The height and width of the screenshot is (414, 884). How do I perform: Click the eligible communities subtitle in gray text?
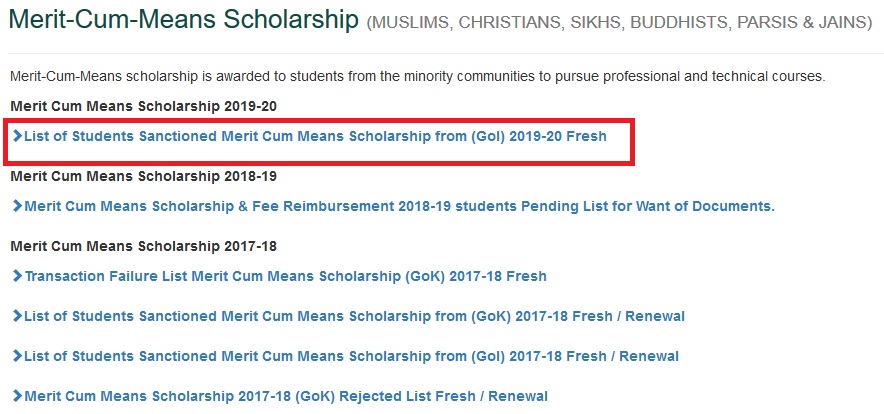pos(620,23)
